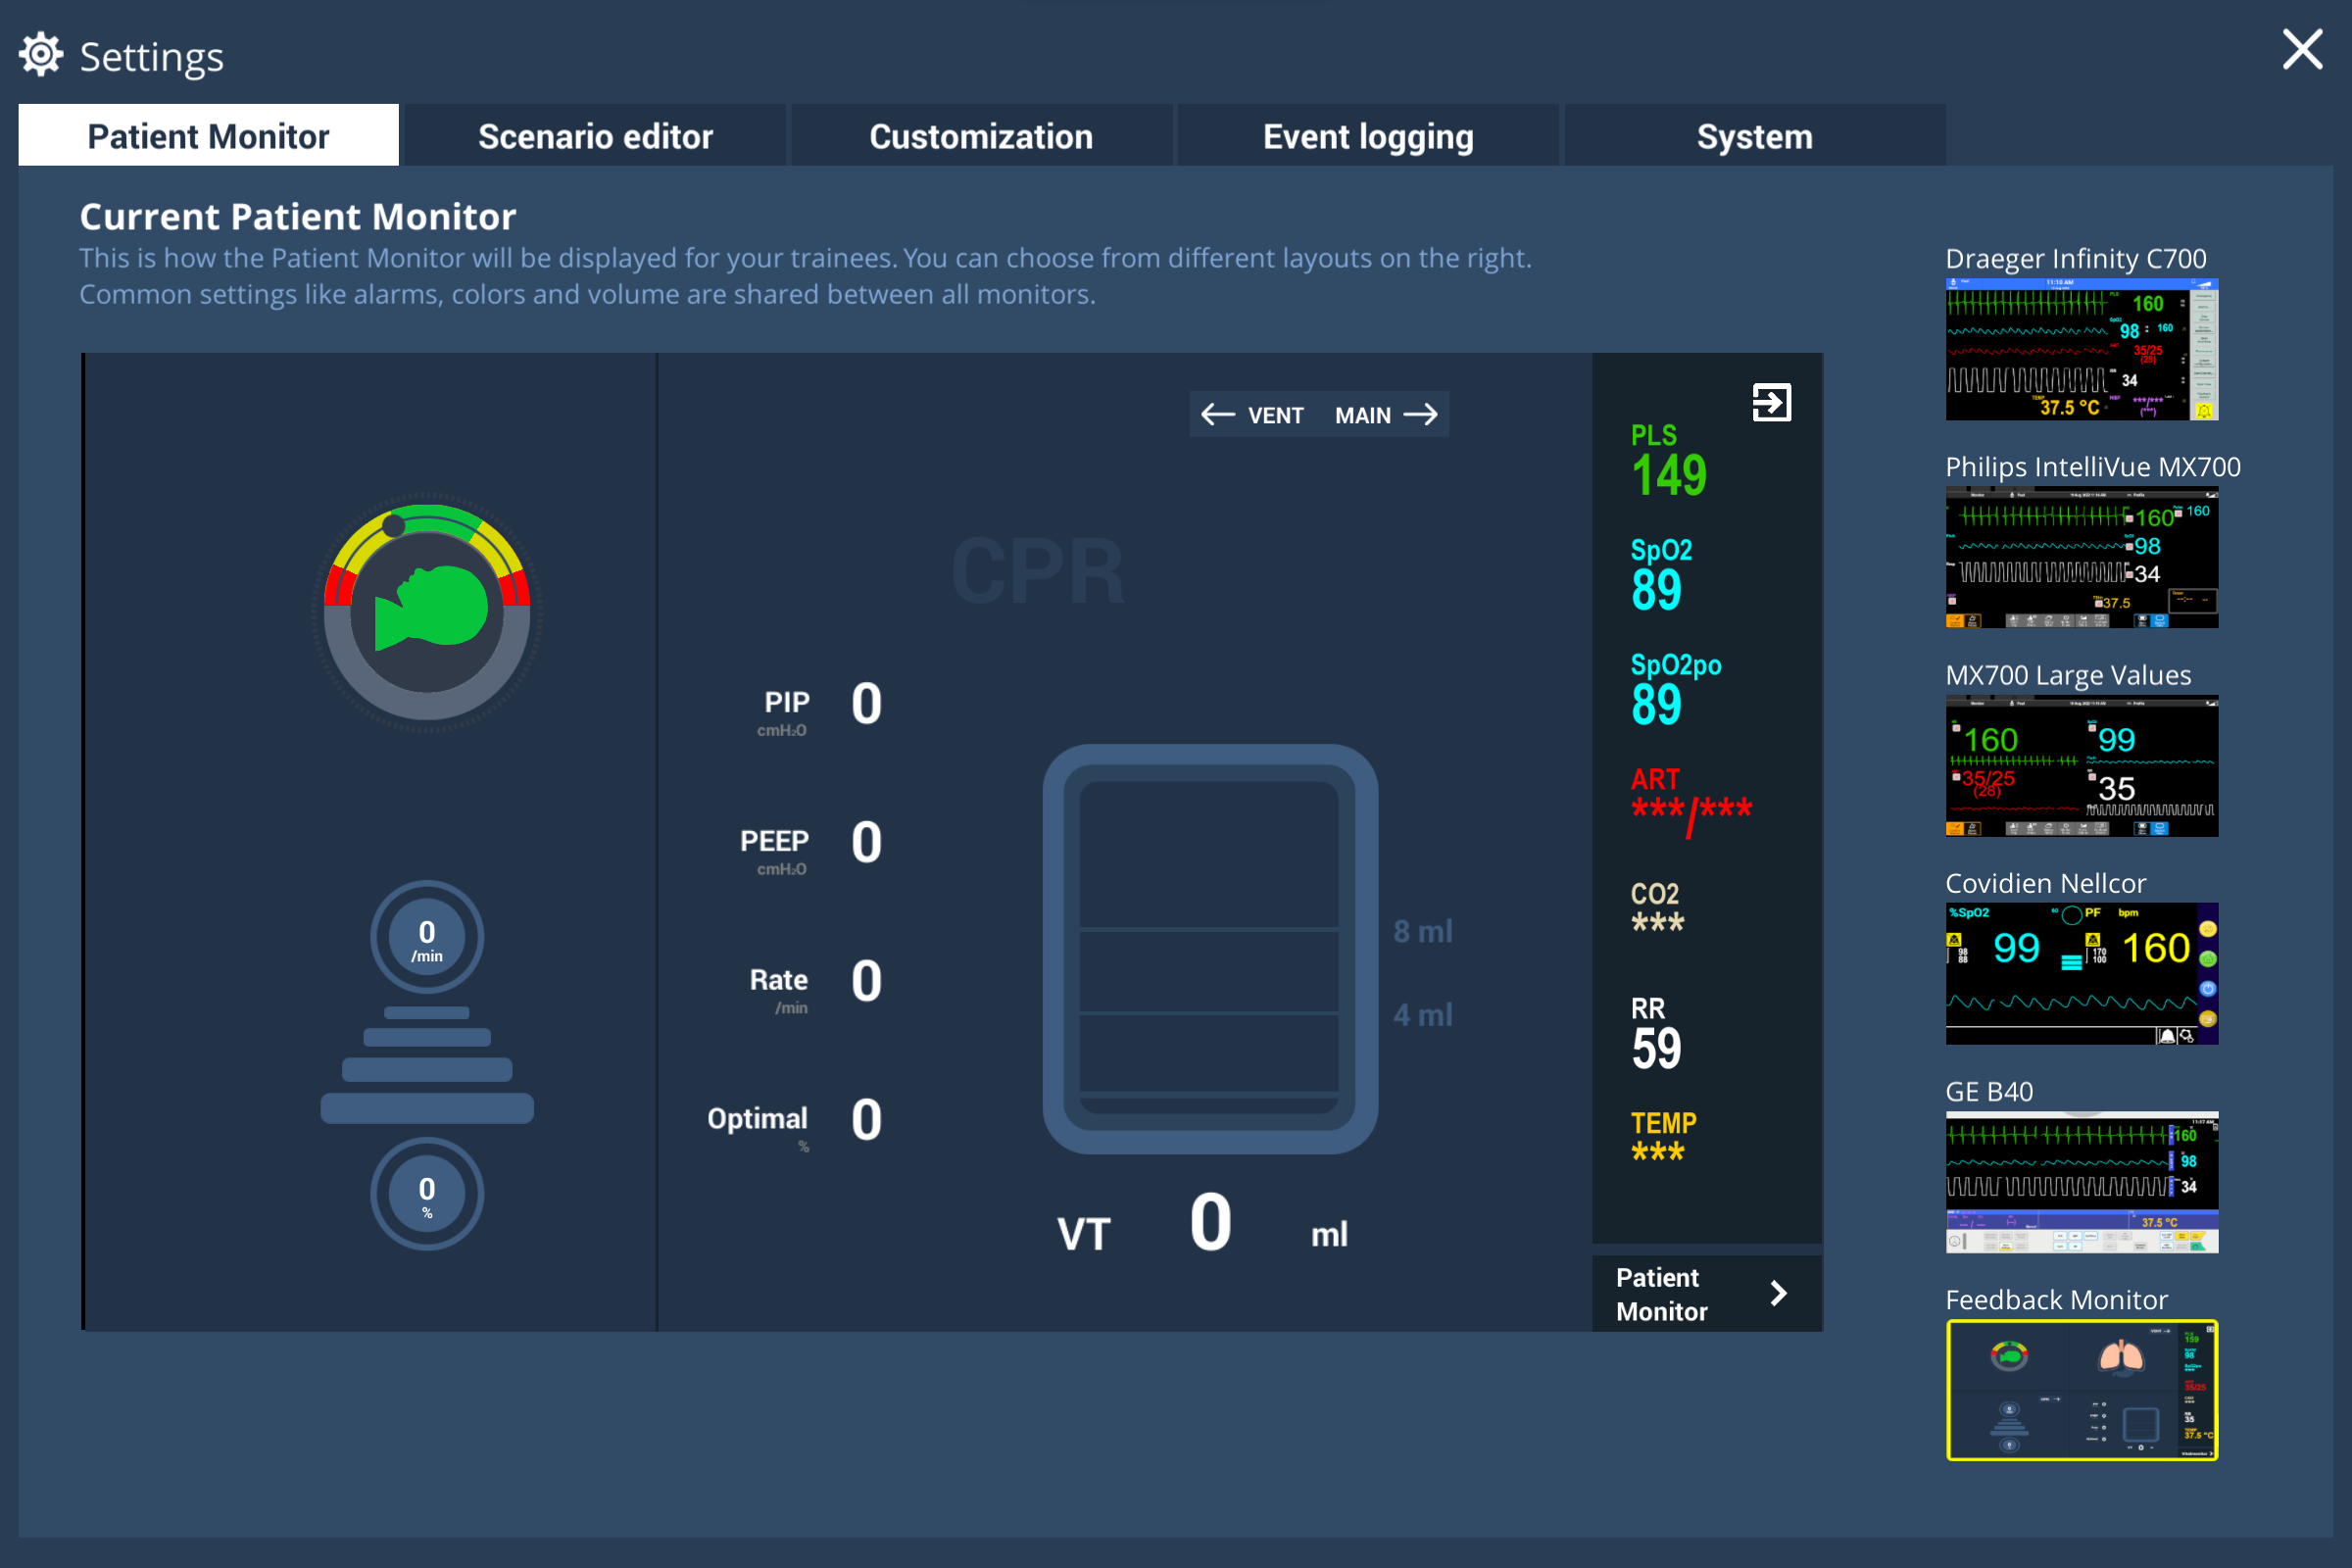Select the airway head position dial
This screenshot has height=1568, width=2352.
click(x=426, y=612)
